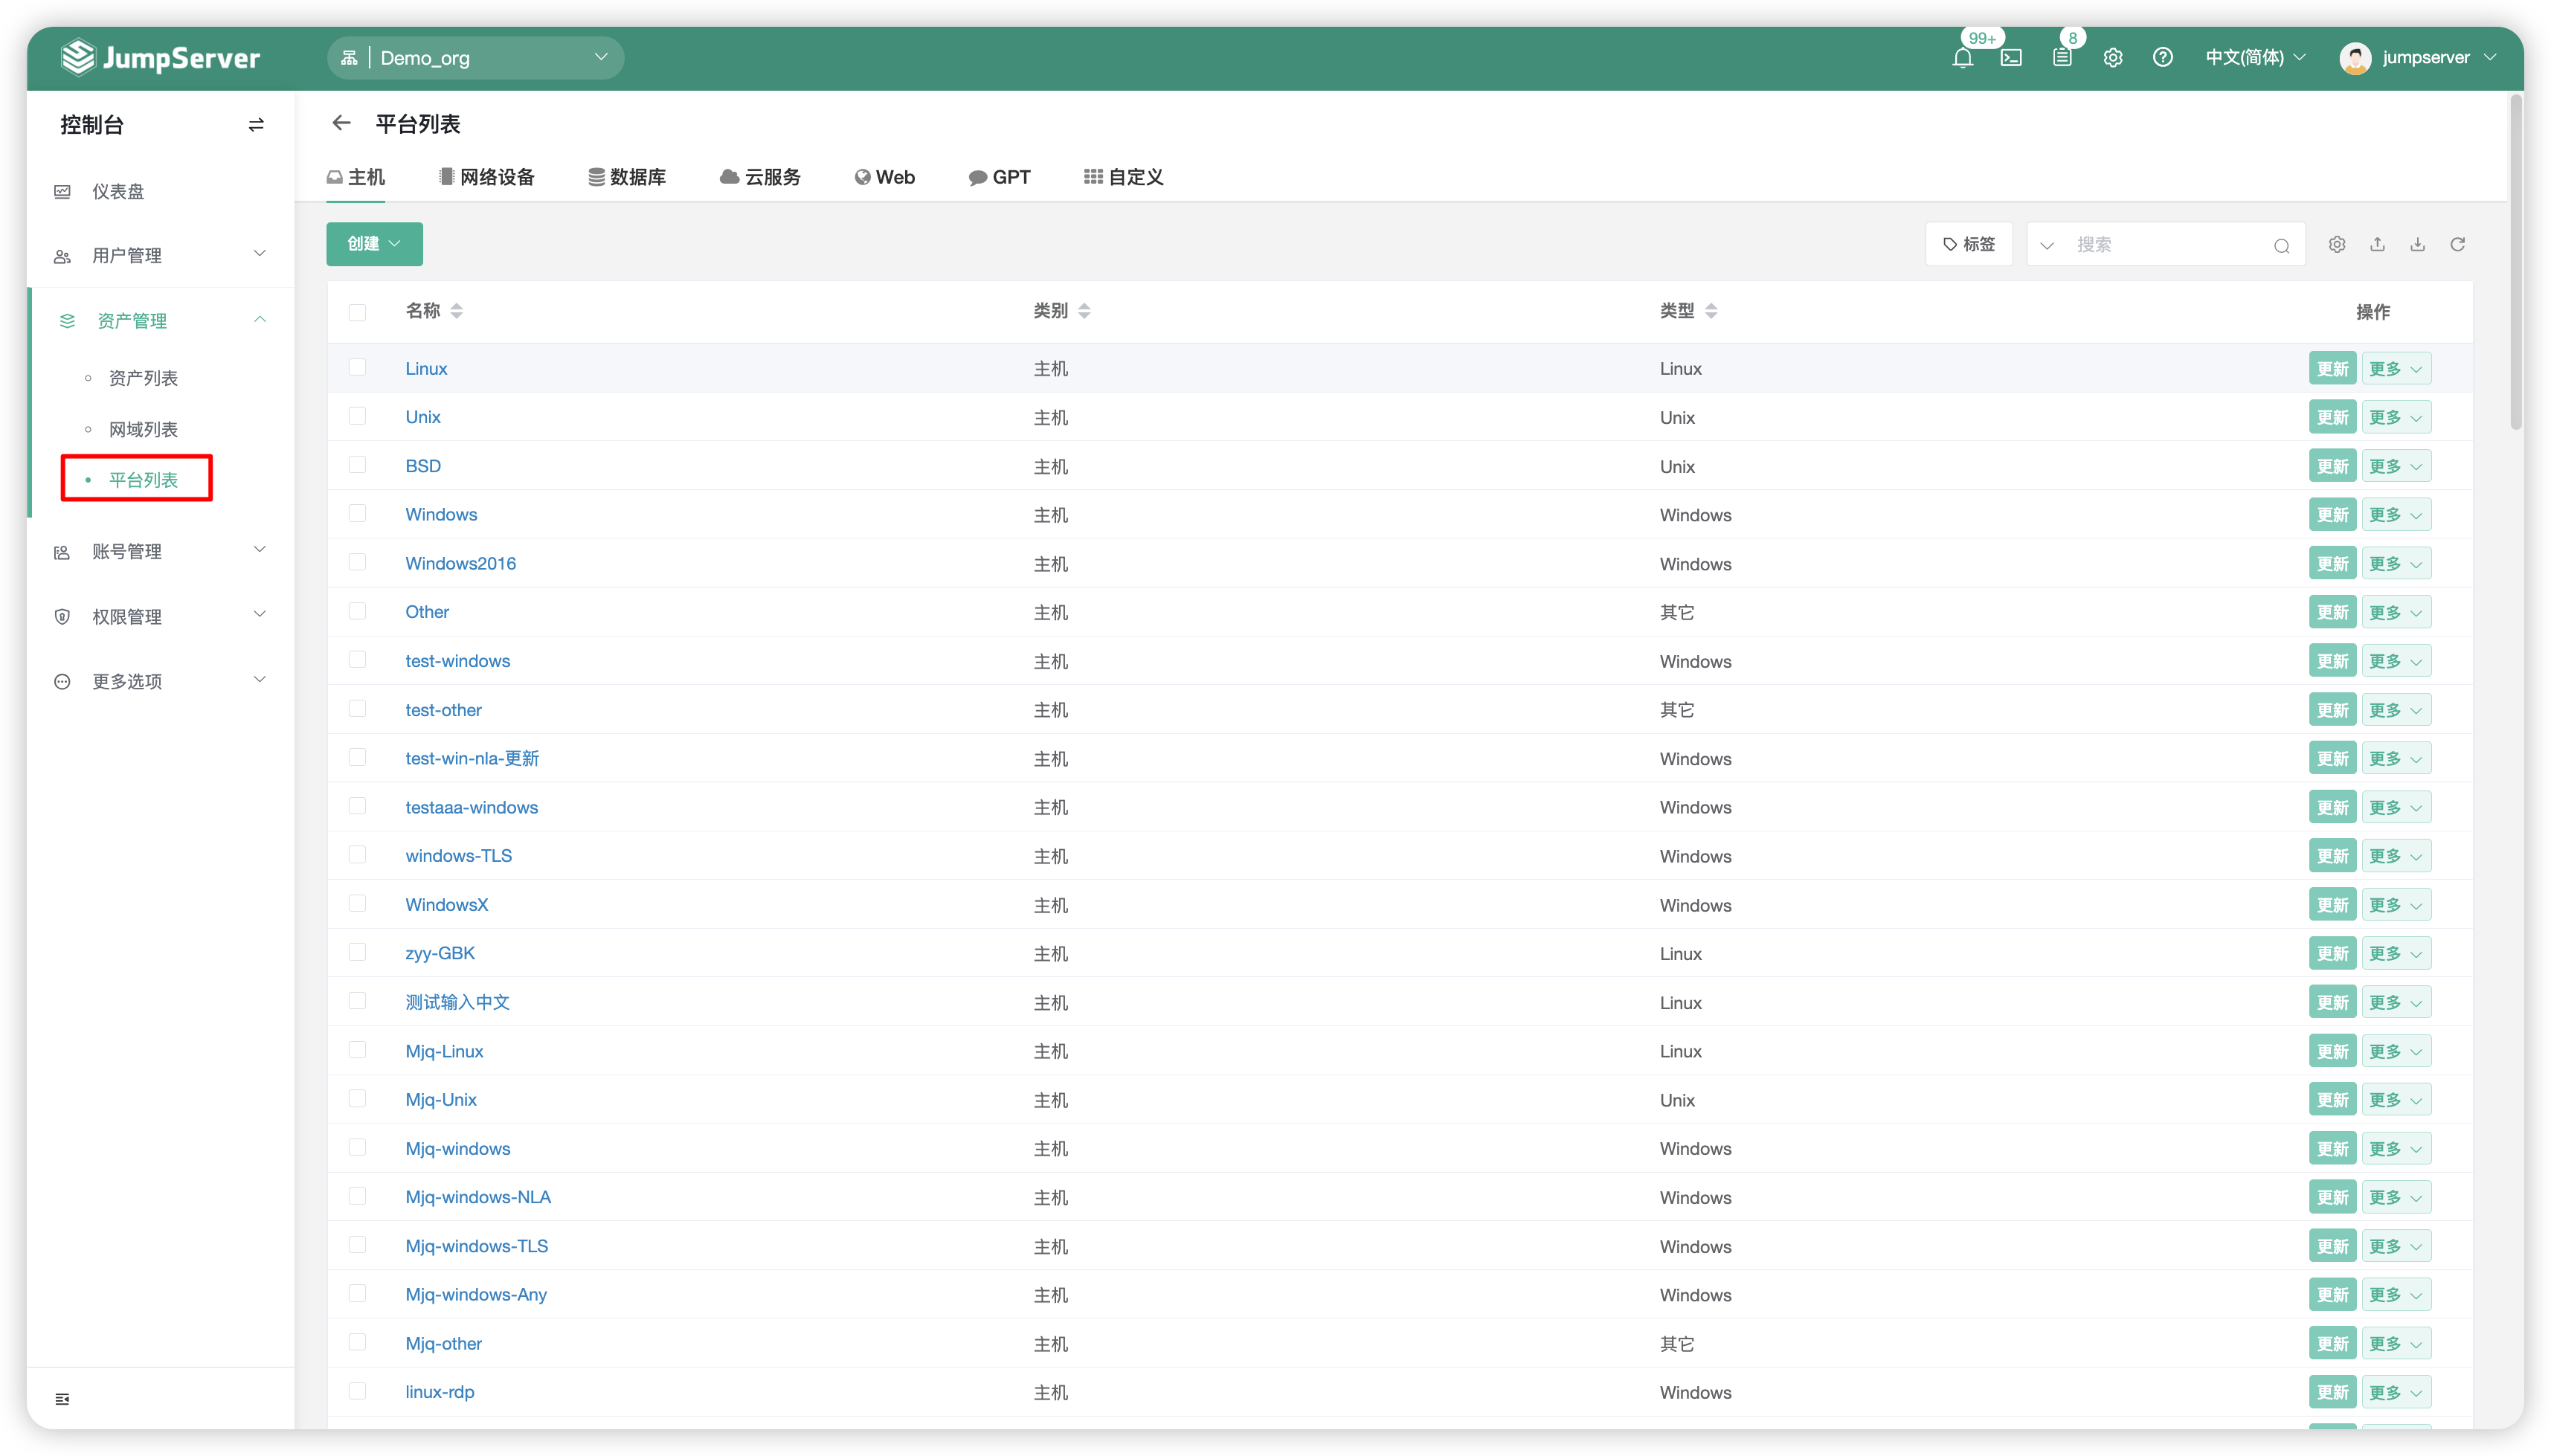This screenshot has width=2551, height=1456.
Task: Open the test-windows platform link
Action: click(x=458, y=661)
